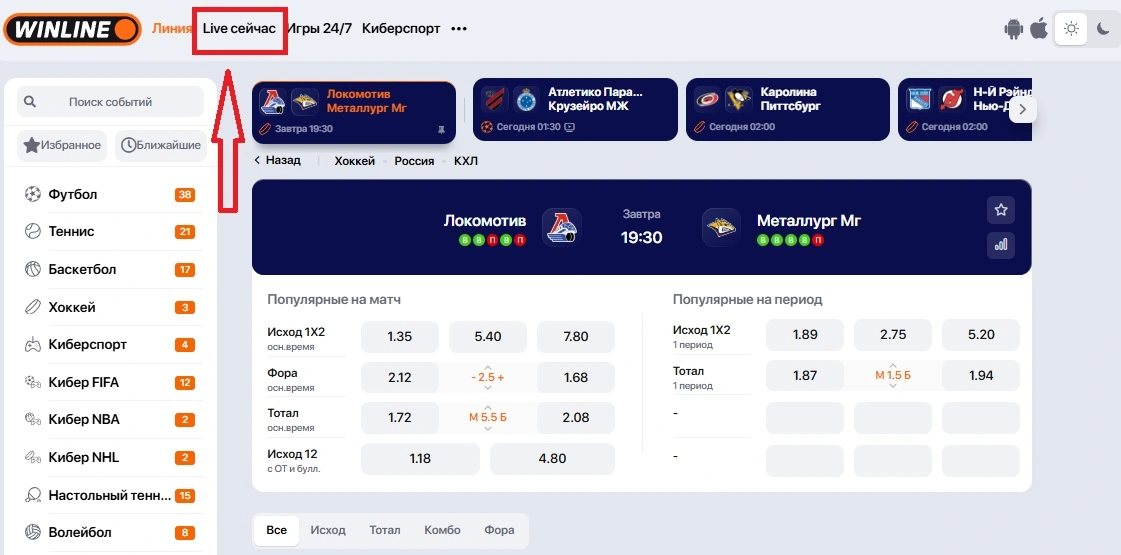Open Хоккей sport category
Image resolution: width=1121 pixels, height=555 pixels.
pos(72,307)
